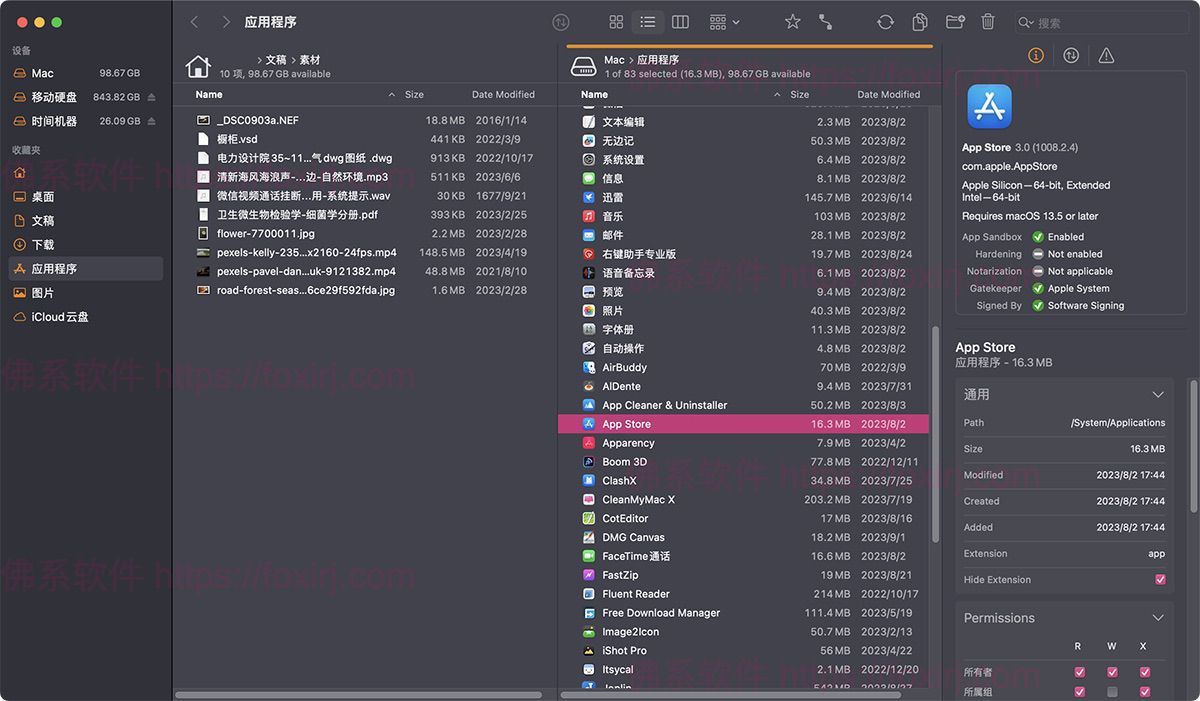Uncheck the Hide Extension checkbox
Screen dimensions: 1200x701
(x=1160, y=579)
